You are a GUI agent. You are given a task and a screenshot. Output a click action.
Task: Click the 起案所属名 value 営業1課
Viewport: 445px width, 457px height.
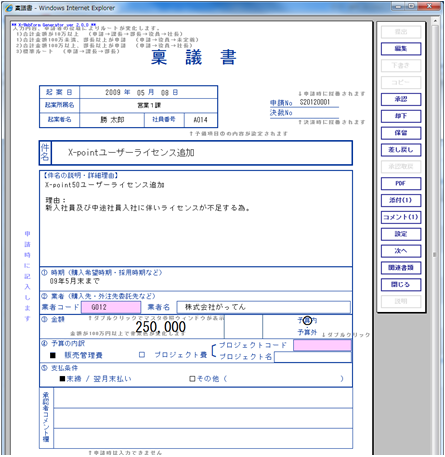click(x=149, y=105)
